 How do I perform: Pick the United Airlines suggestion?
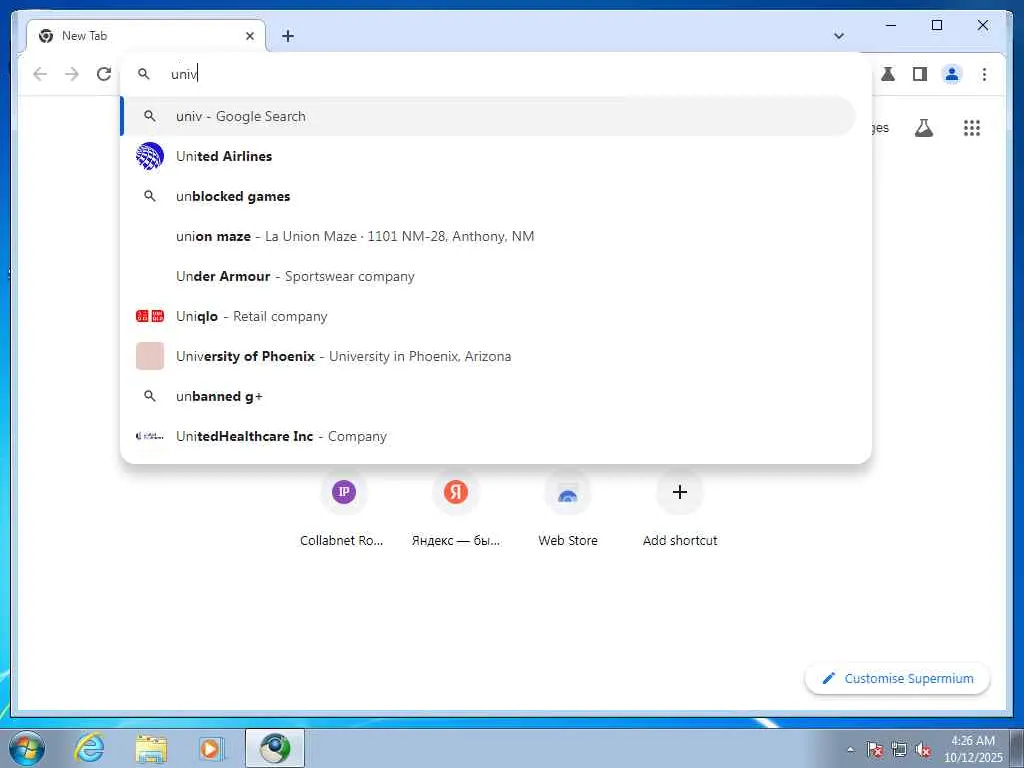point(488,156)
